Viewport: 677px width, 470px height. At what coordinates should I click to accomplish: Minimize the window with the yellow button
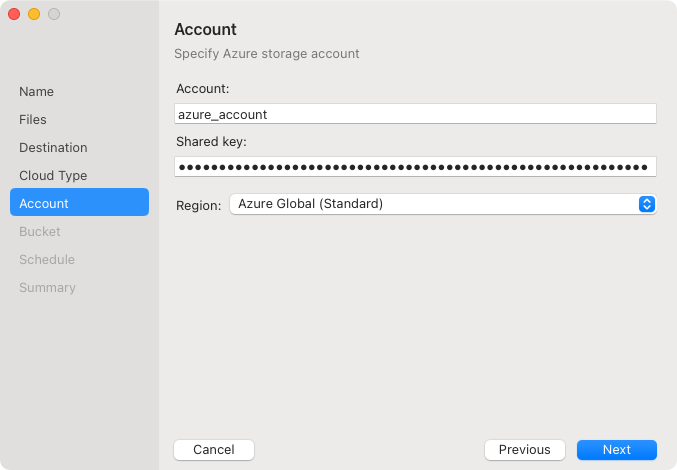tap(34, 14)
